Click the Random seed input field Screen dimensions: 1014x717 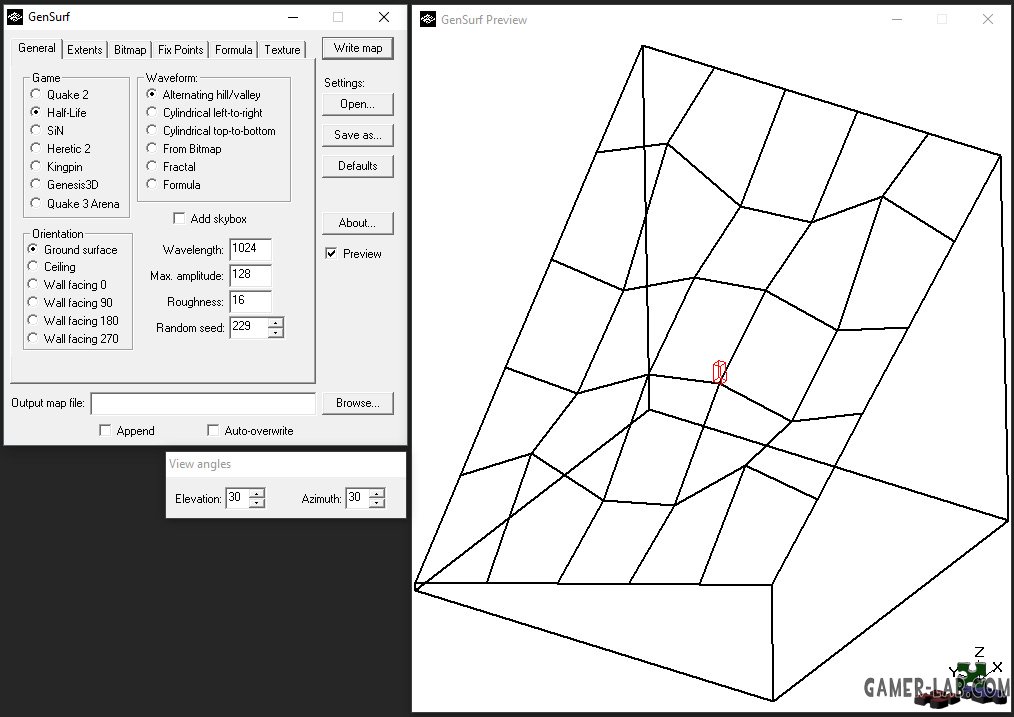pyautogui.click(x=249, y=327)
